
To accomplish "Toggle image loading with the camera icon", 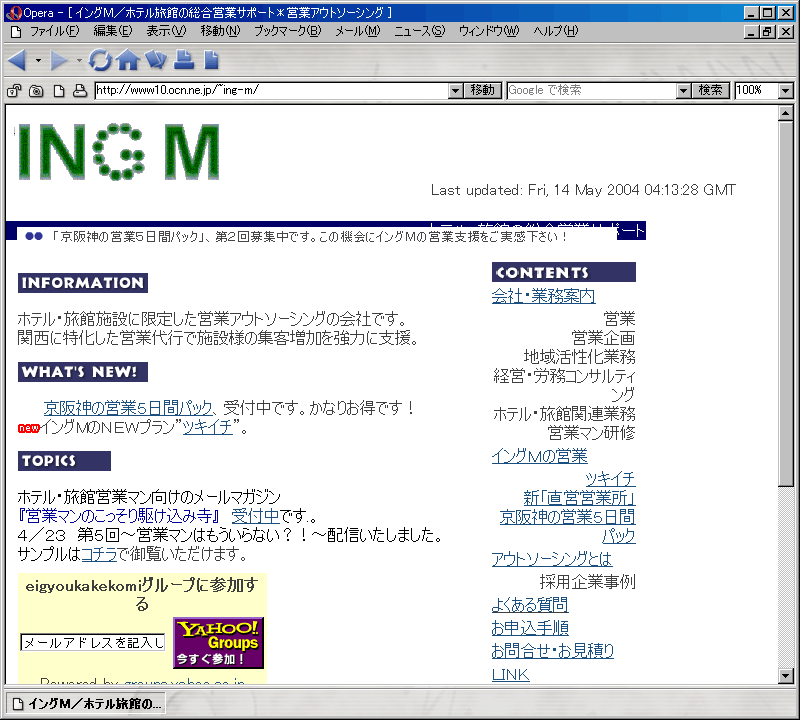I will (36, 91).
